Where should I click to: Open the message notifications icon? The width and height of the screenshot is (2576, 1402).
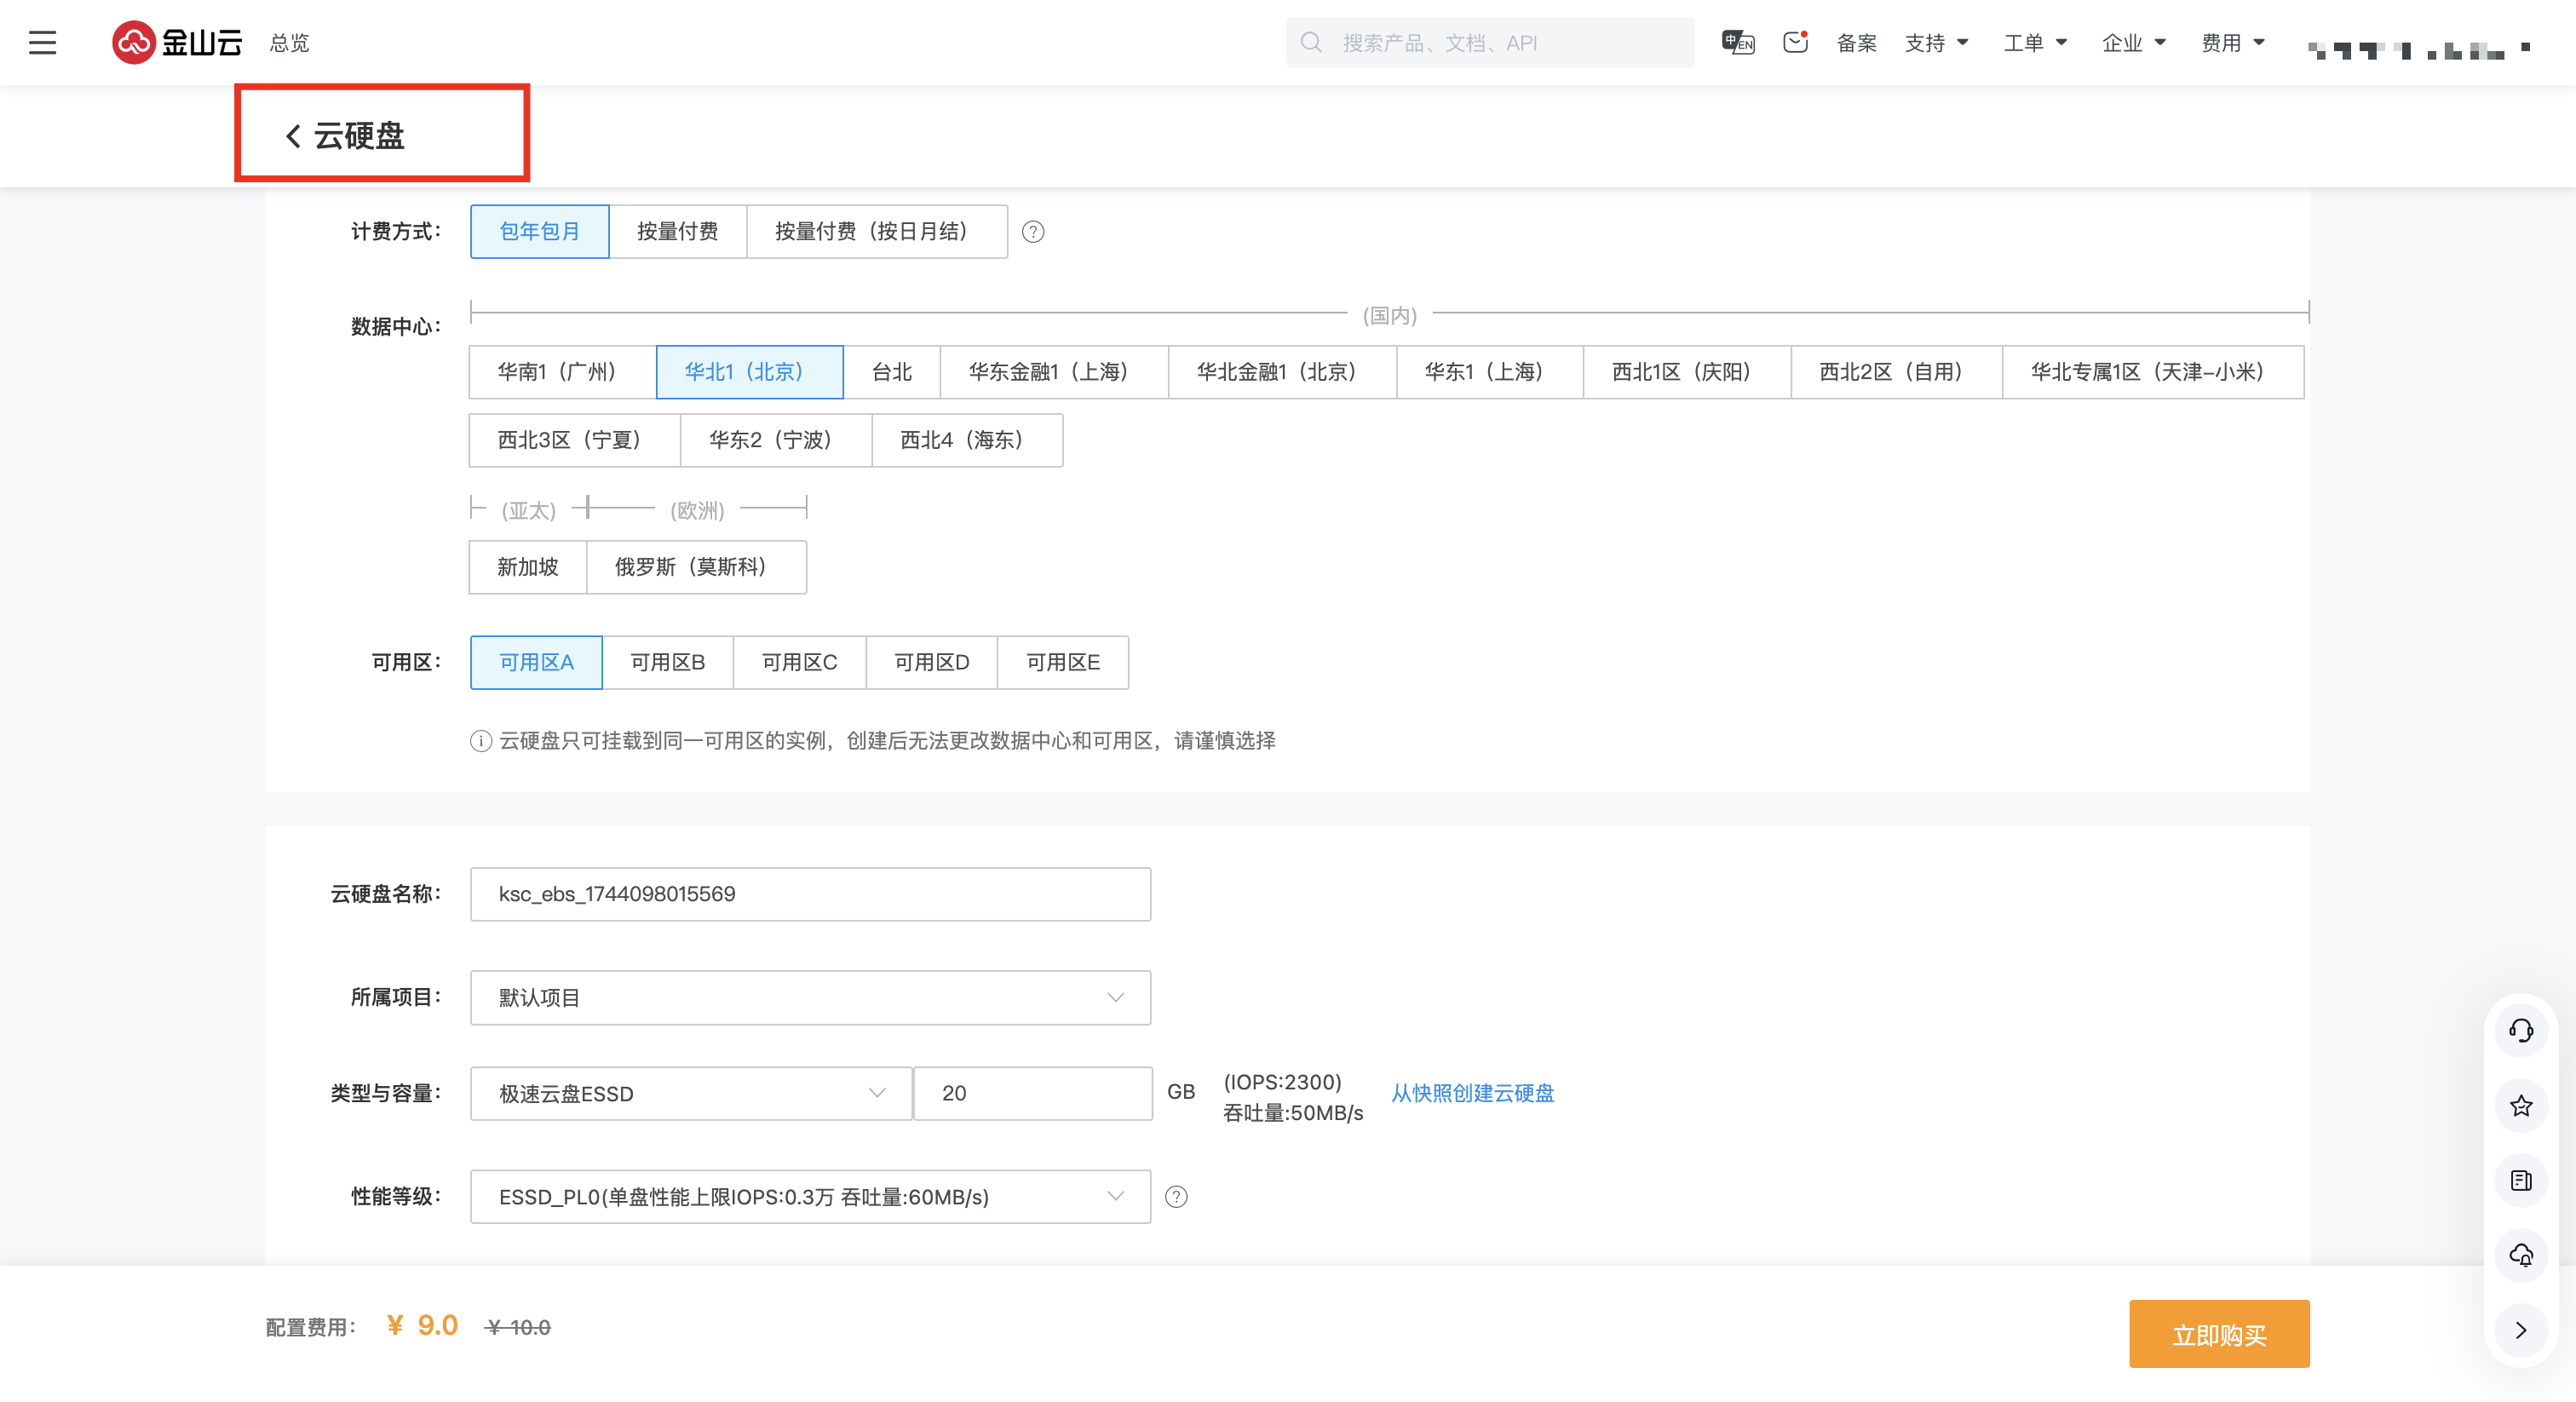click(x=1795, y=42)
